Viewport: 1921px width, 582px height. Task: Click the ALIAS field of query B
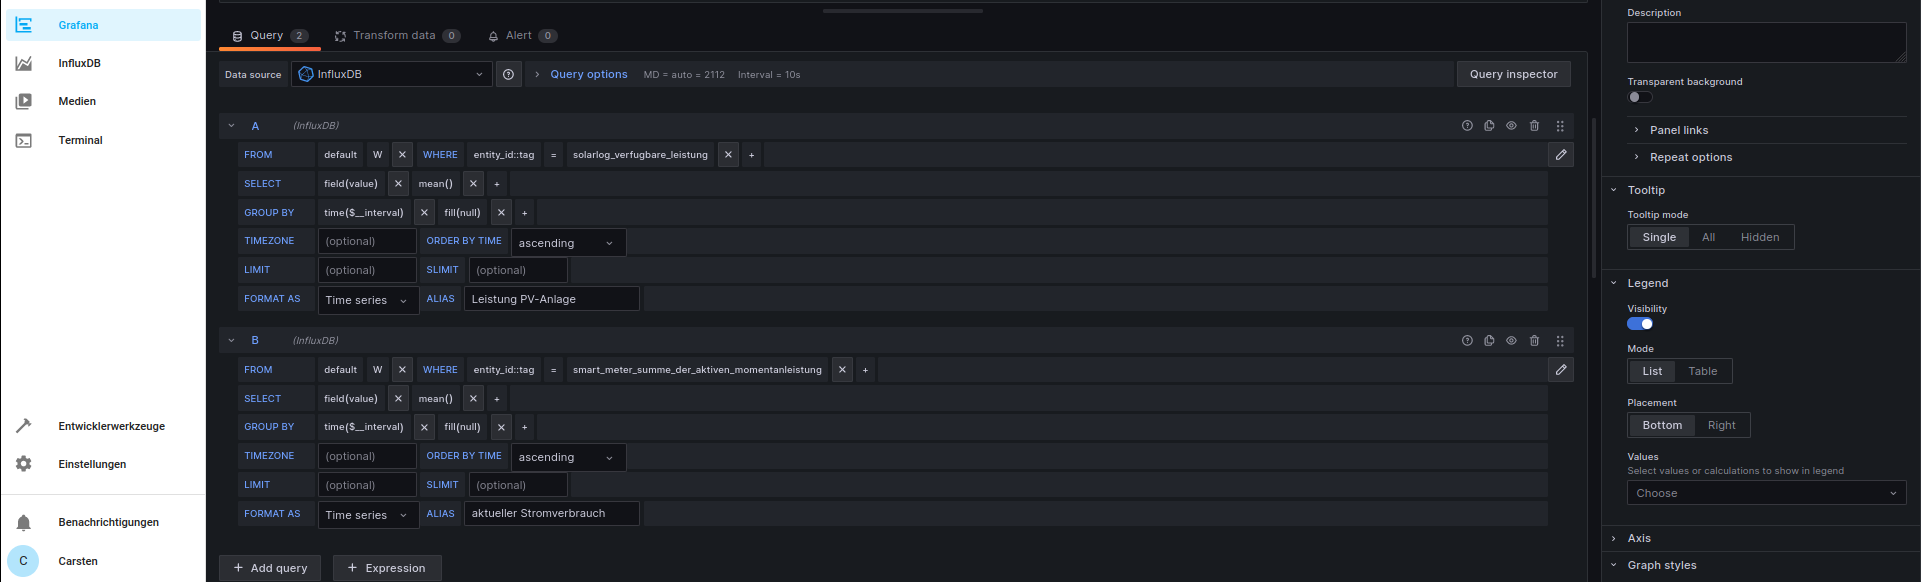551,514
